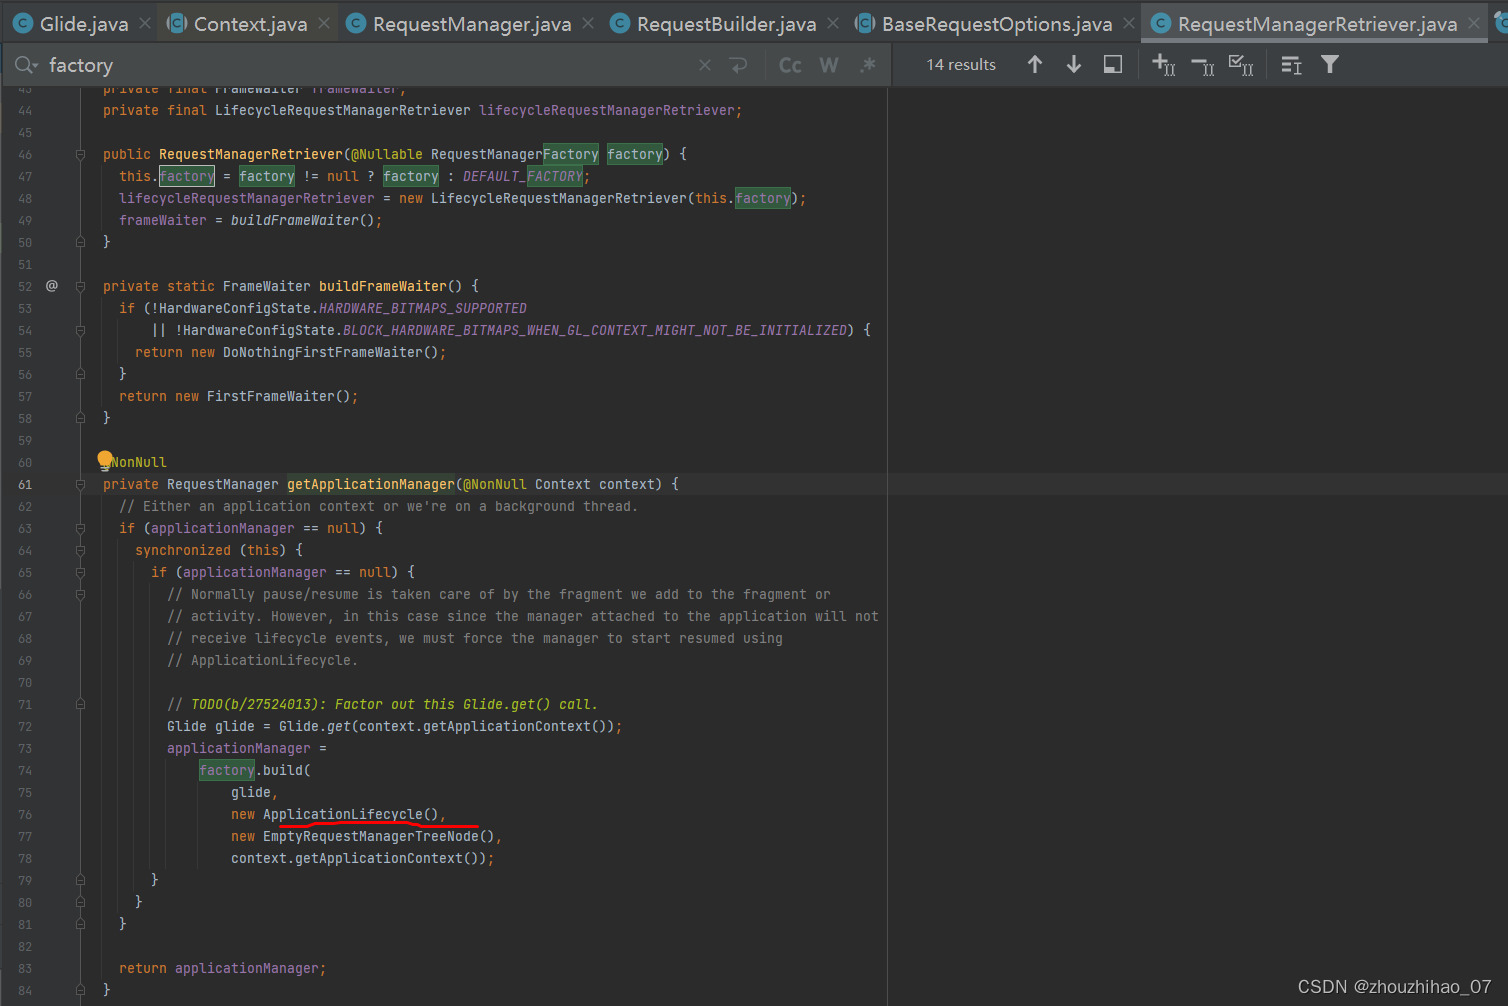Click DEFAULT_FACTORY constant on line 47
Viewport: 1508px width, 1006px height.
pyautogui.click(x=523, y=176)
